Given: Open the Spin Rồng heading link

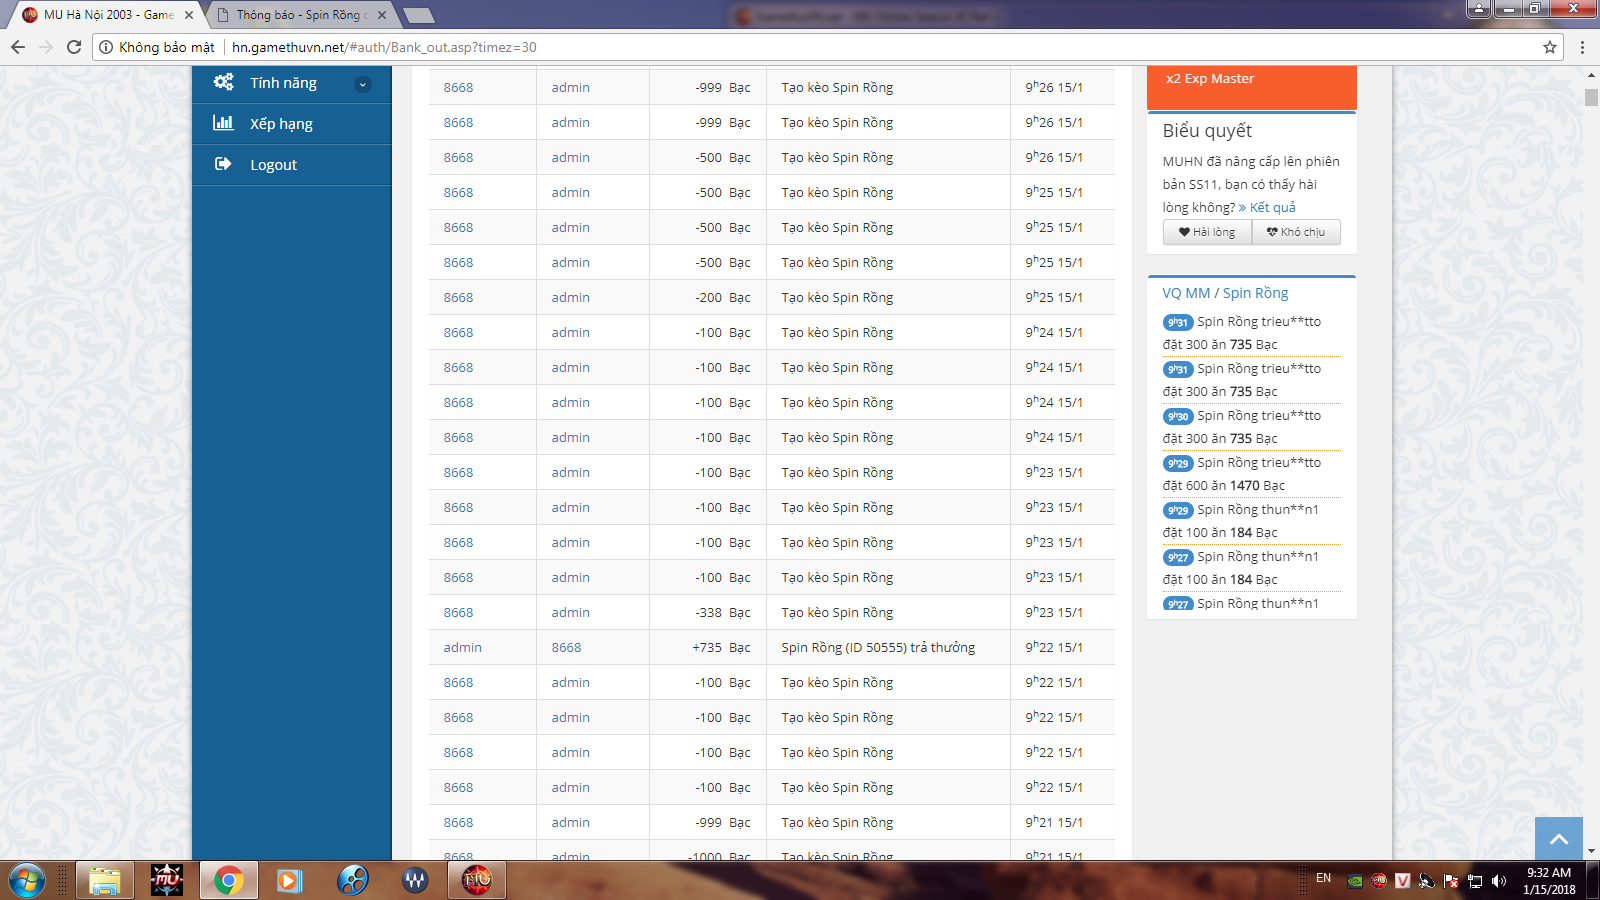Looking at the screenshot, I should point(1255,293).
